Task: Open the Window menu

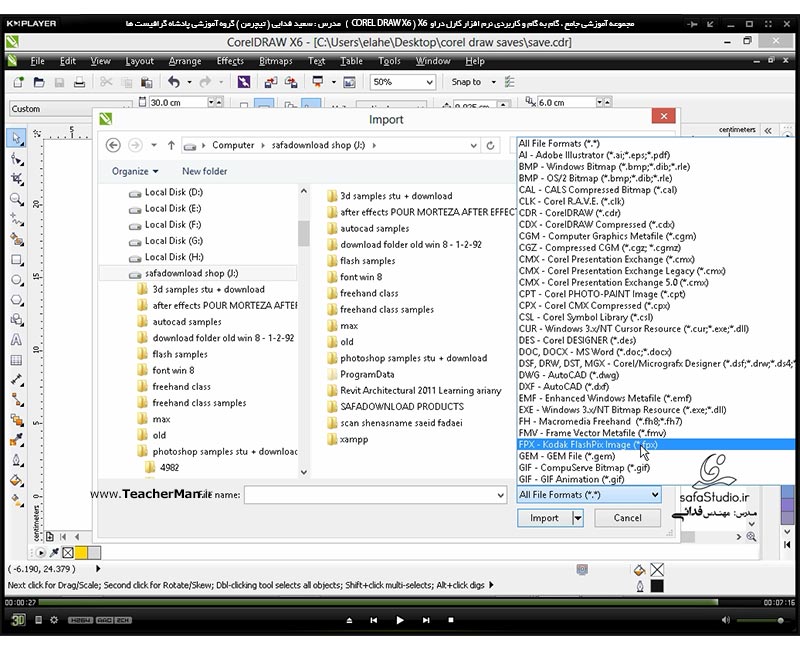Action: point(433,61)
